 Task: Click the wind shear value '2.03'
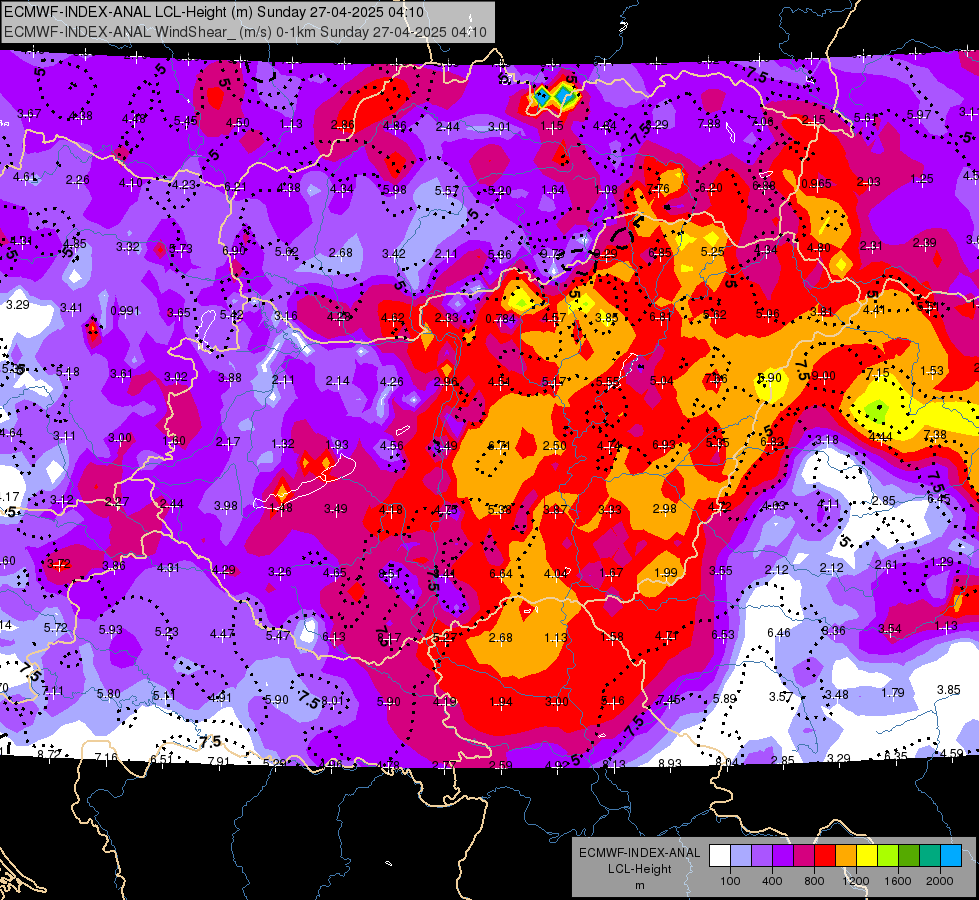point(868,182)
